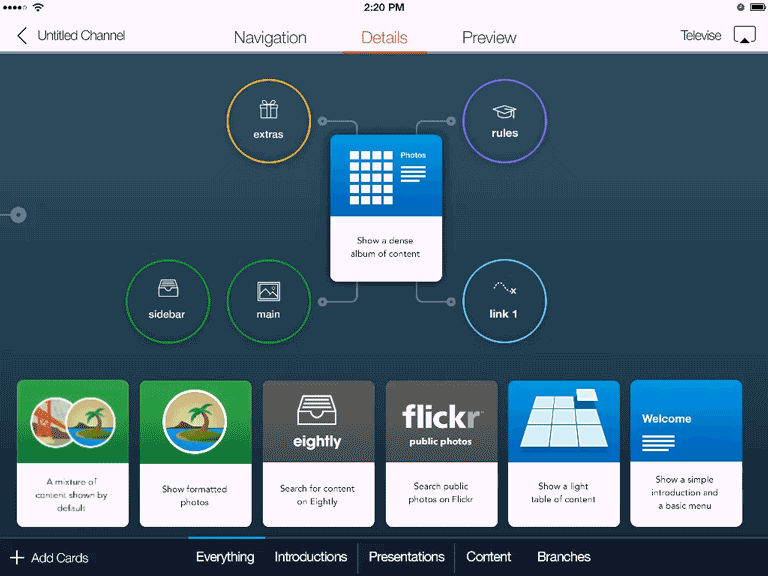Open the Untitled Channel title

(x=81, y=36)
